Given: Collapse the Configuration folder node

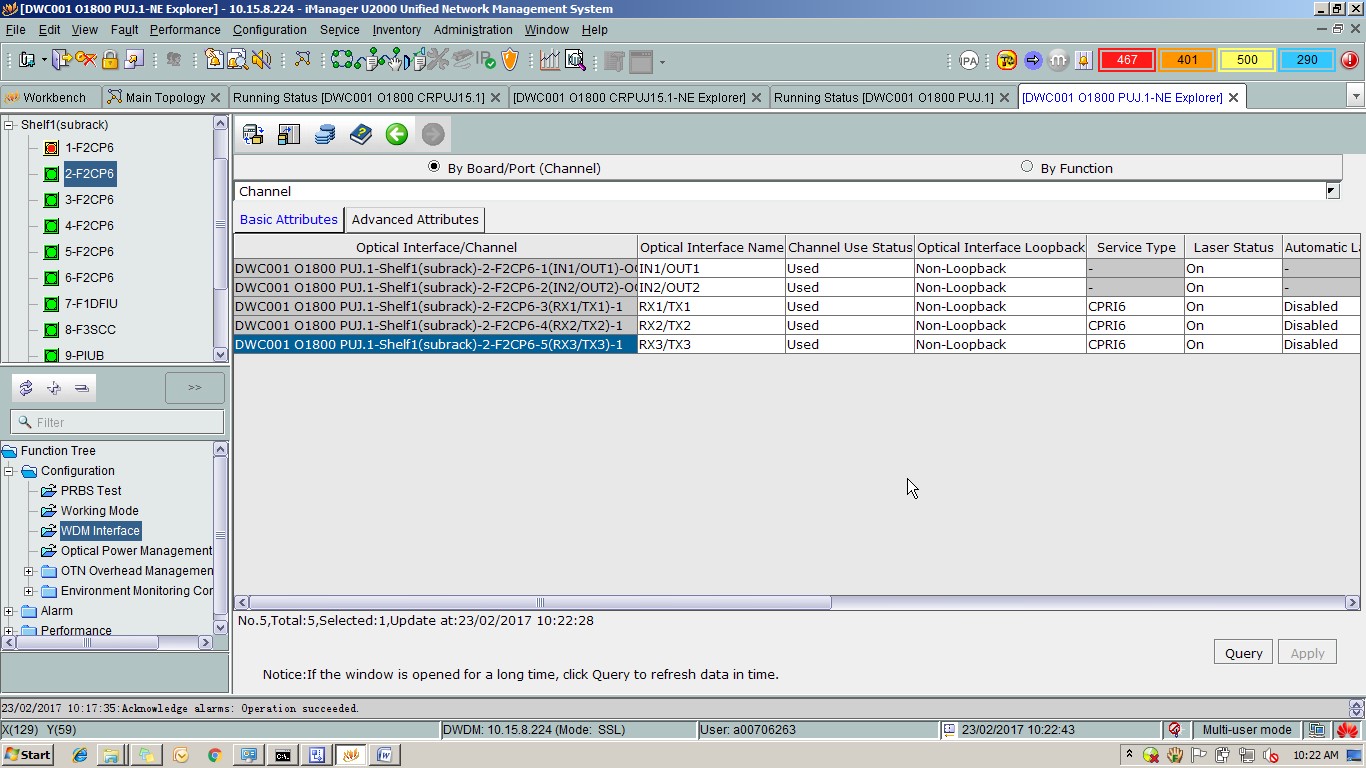Looking at the screenshot, I should pyautogui.click(x=9, y=471).
